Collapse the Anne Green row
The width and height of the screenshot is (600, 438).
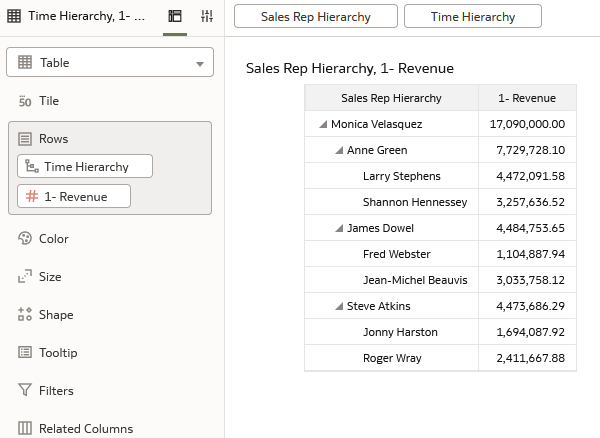coord(339,151)
